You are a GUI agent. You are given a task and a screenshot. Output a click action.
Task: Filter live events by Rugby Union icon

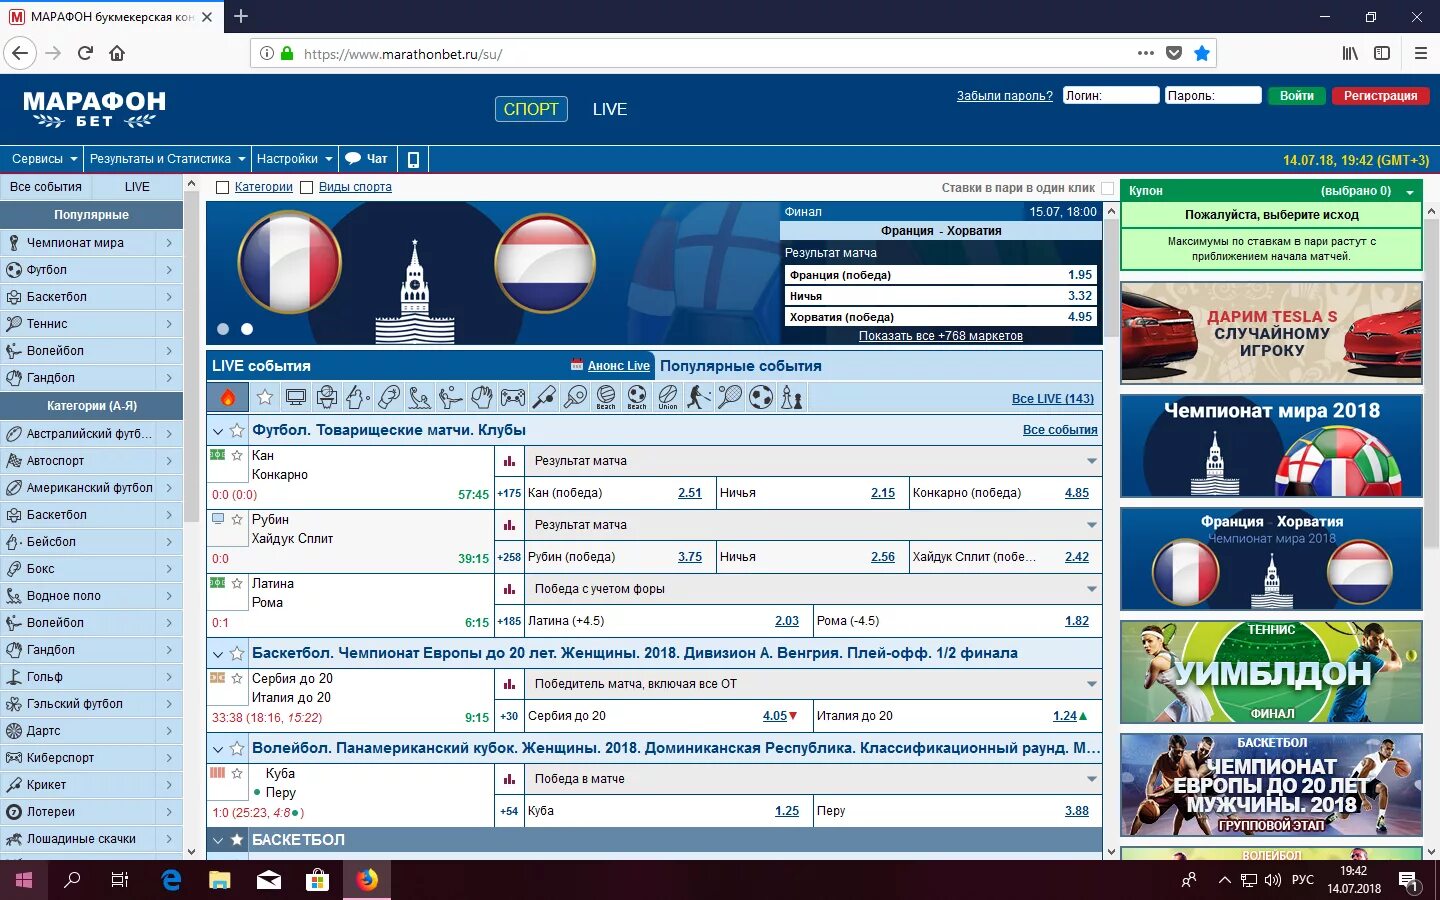[668, 397]
